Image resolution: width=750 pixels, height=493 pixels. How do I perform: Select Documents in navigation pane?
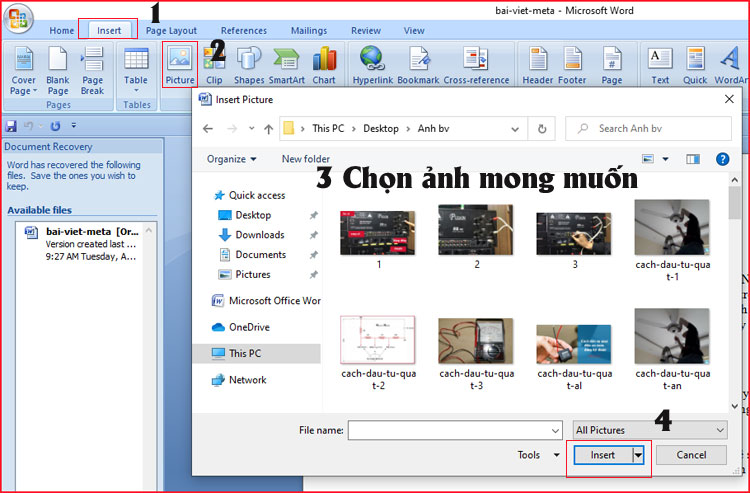[252, 255]
